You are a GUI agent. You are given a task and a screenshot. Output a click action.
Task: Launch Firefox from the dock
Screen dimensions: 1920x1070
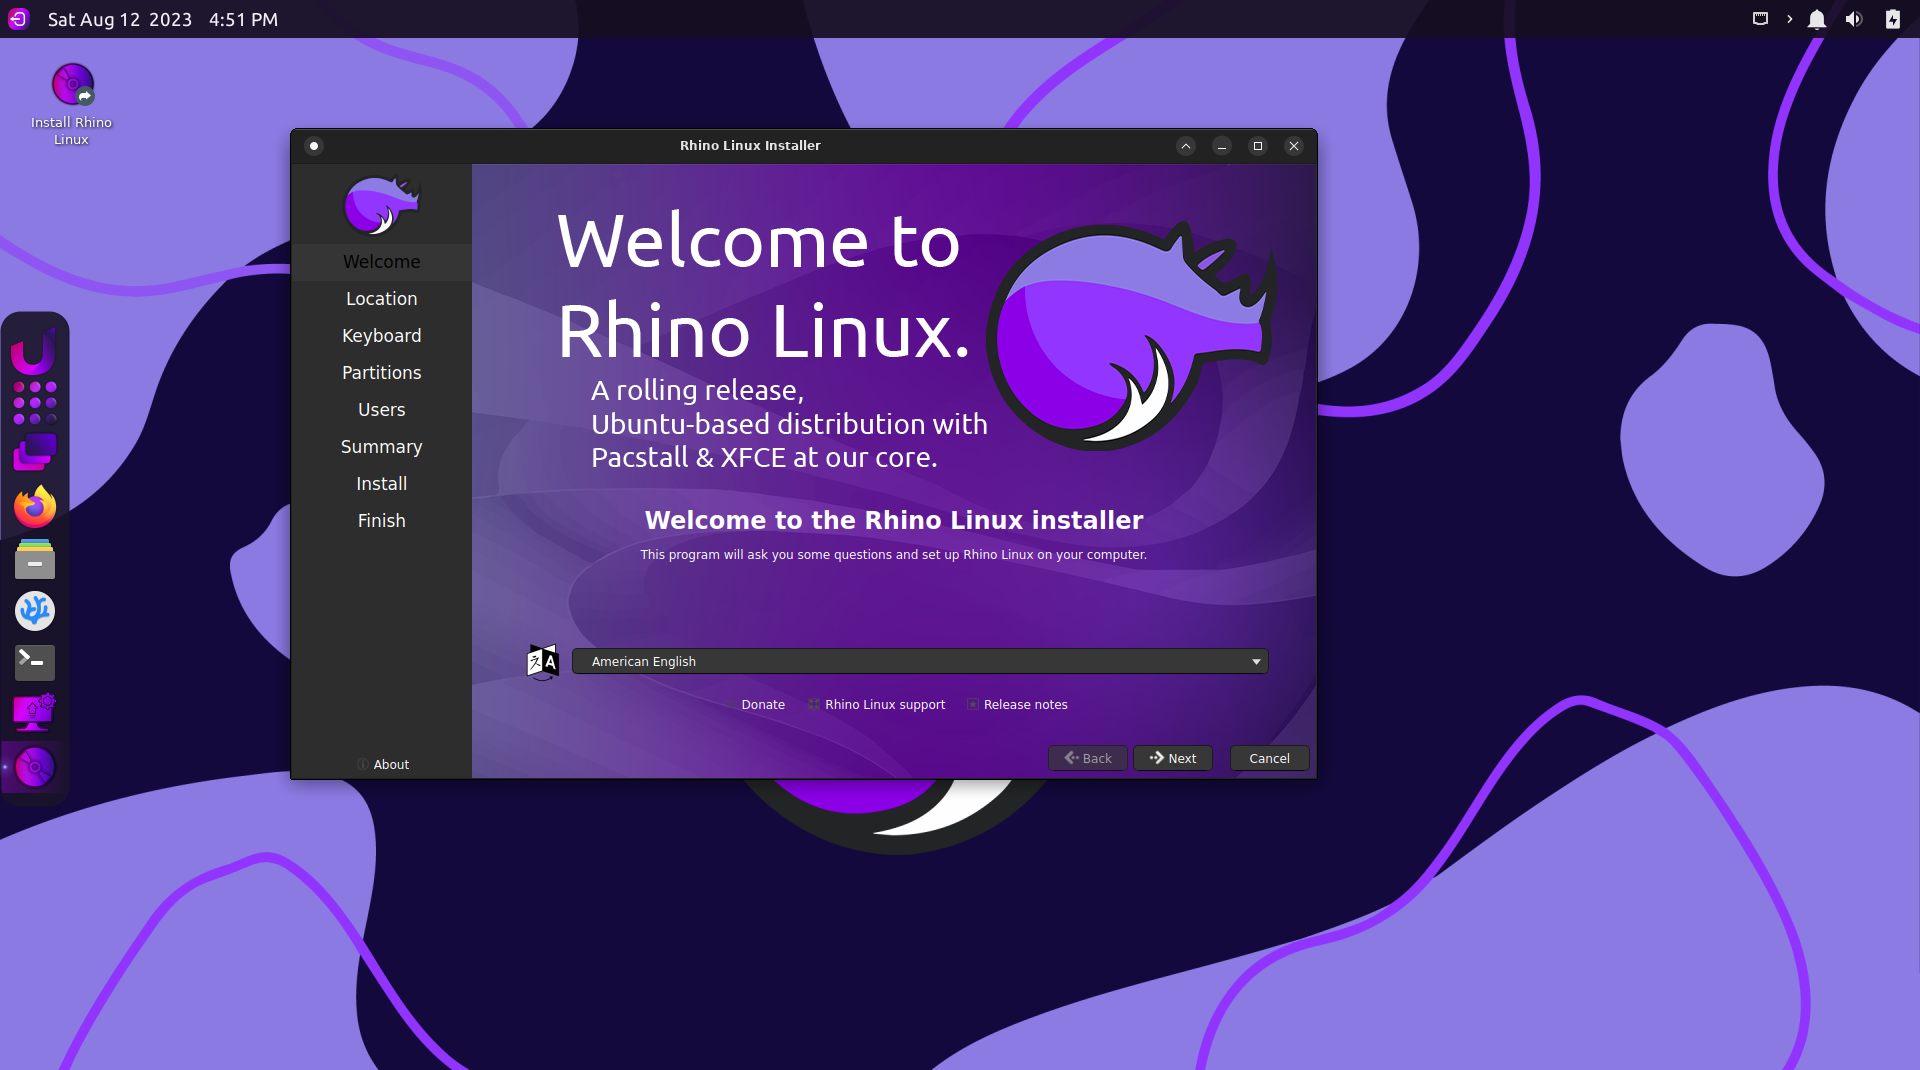click(x=35, y=506)
